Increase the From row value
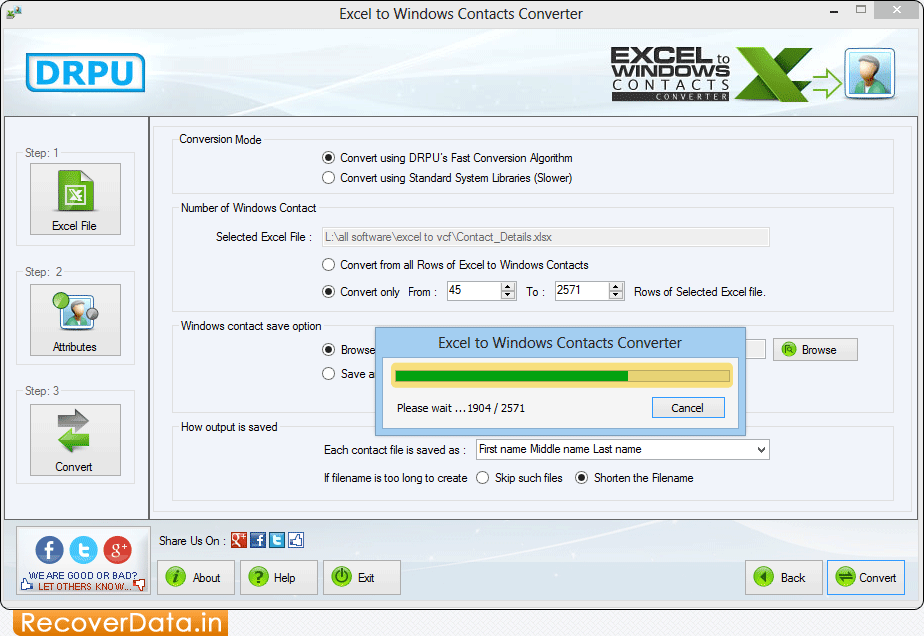Screen dimensions: 924x636 (x=508, y=286)
